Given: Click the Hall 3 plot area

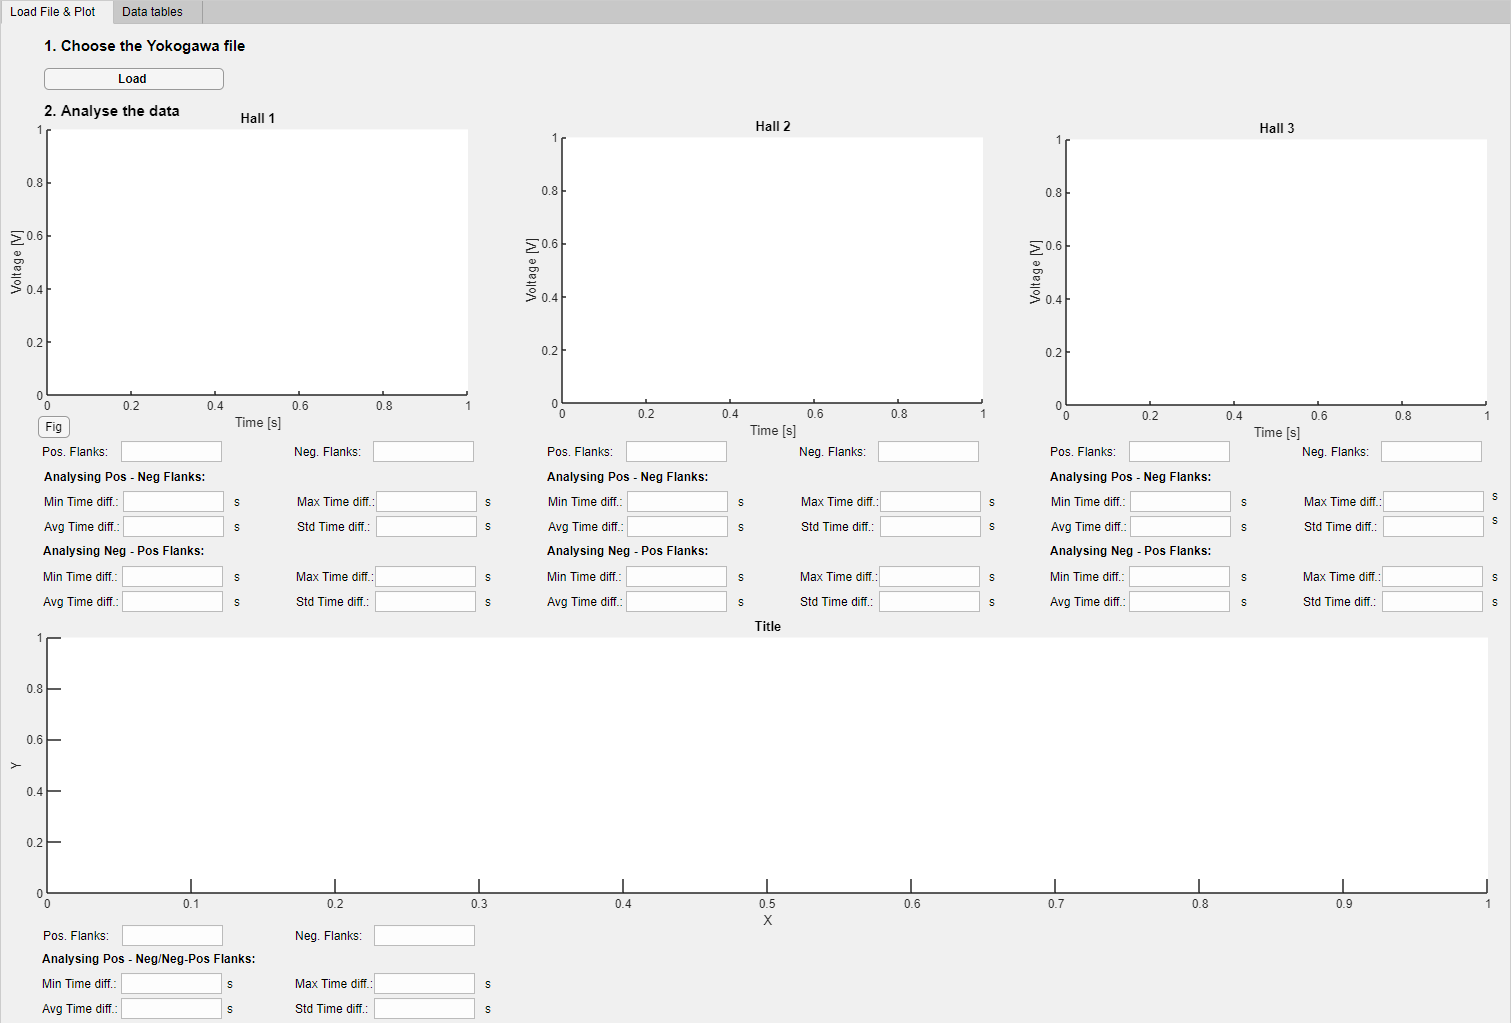Looking at the screenshot, I should [x=1277, y=270].
